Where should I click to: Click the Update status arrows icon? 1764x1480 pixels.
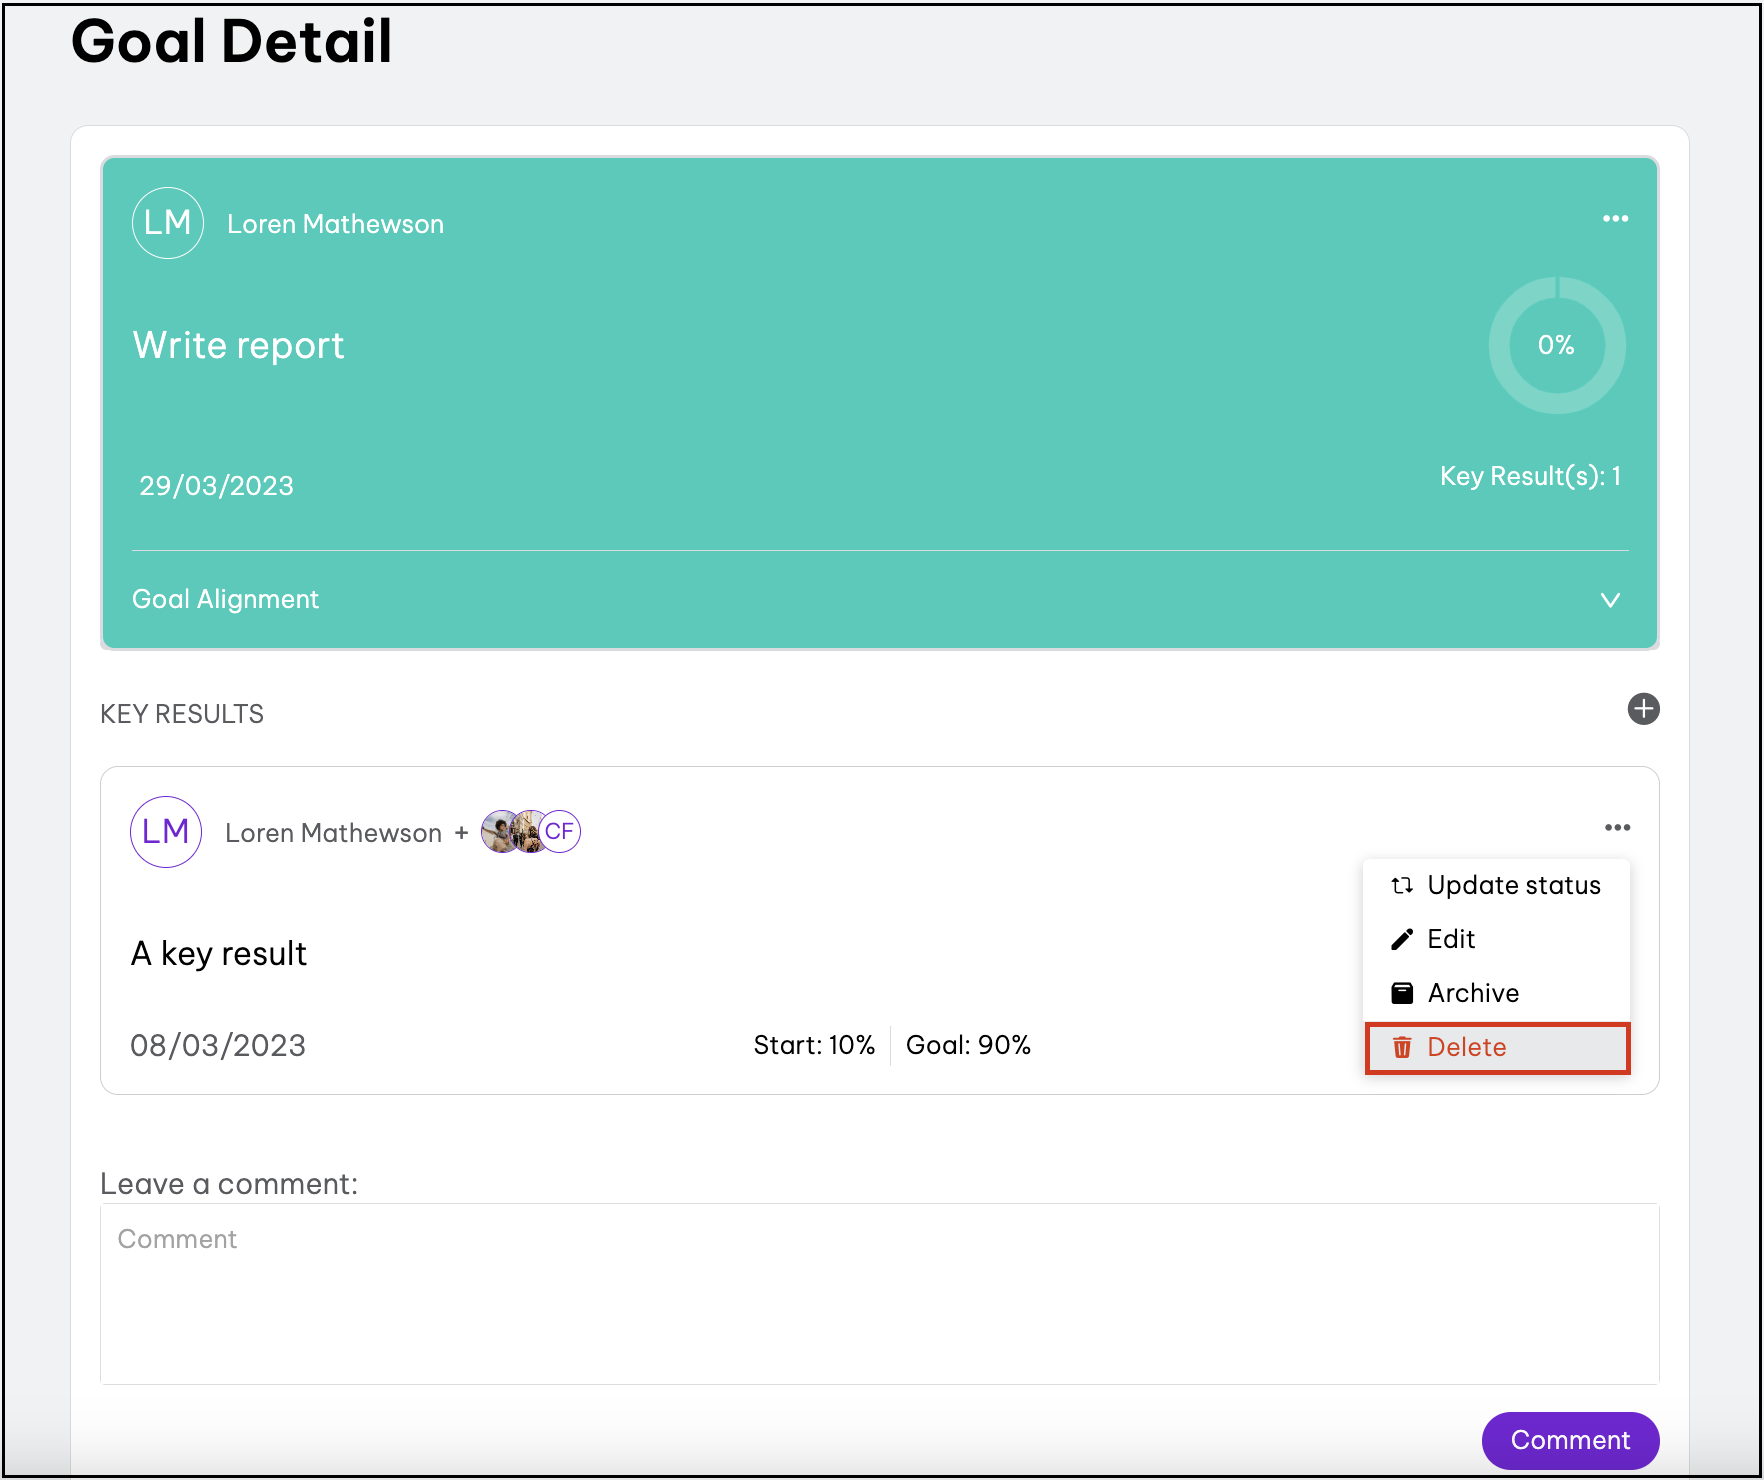tap(1402, 886)
